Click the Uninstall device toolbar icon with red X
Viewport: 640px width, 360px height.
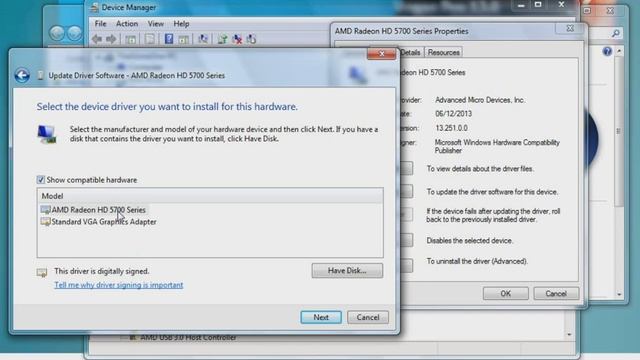237,39
